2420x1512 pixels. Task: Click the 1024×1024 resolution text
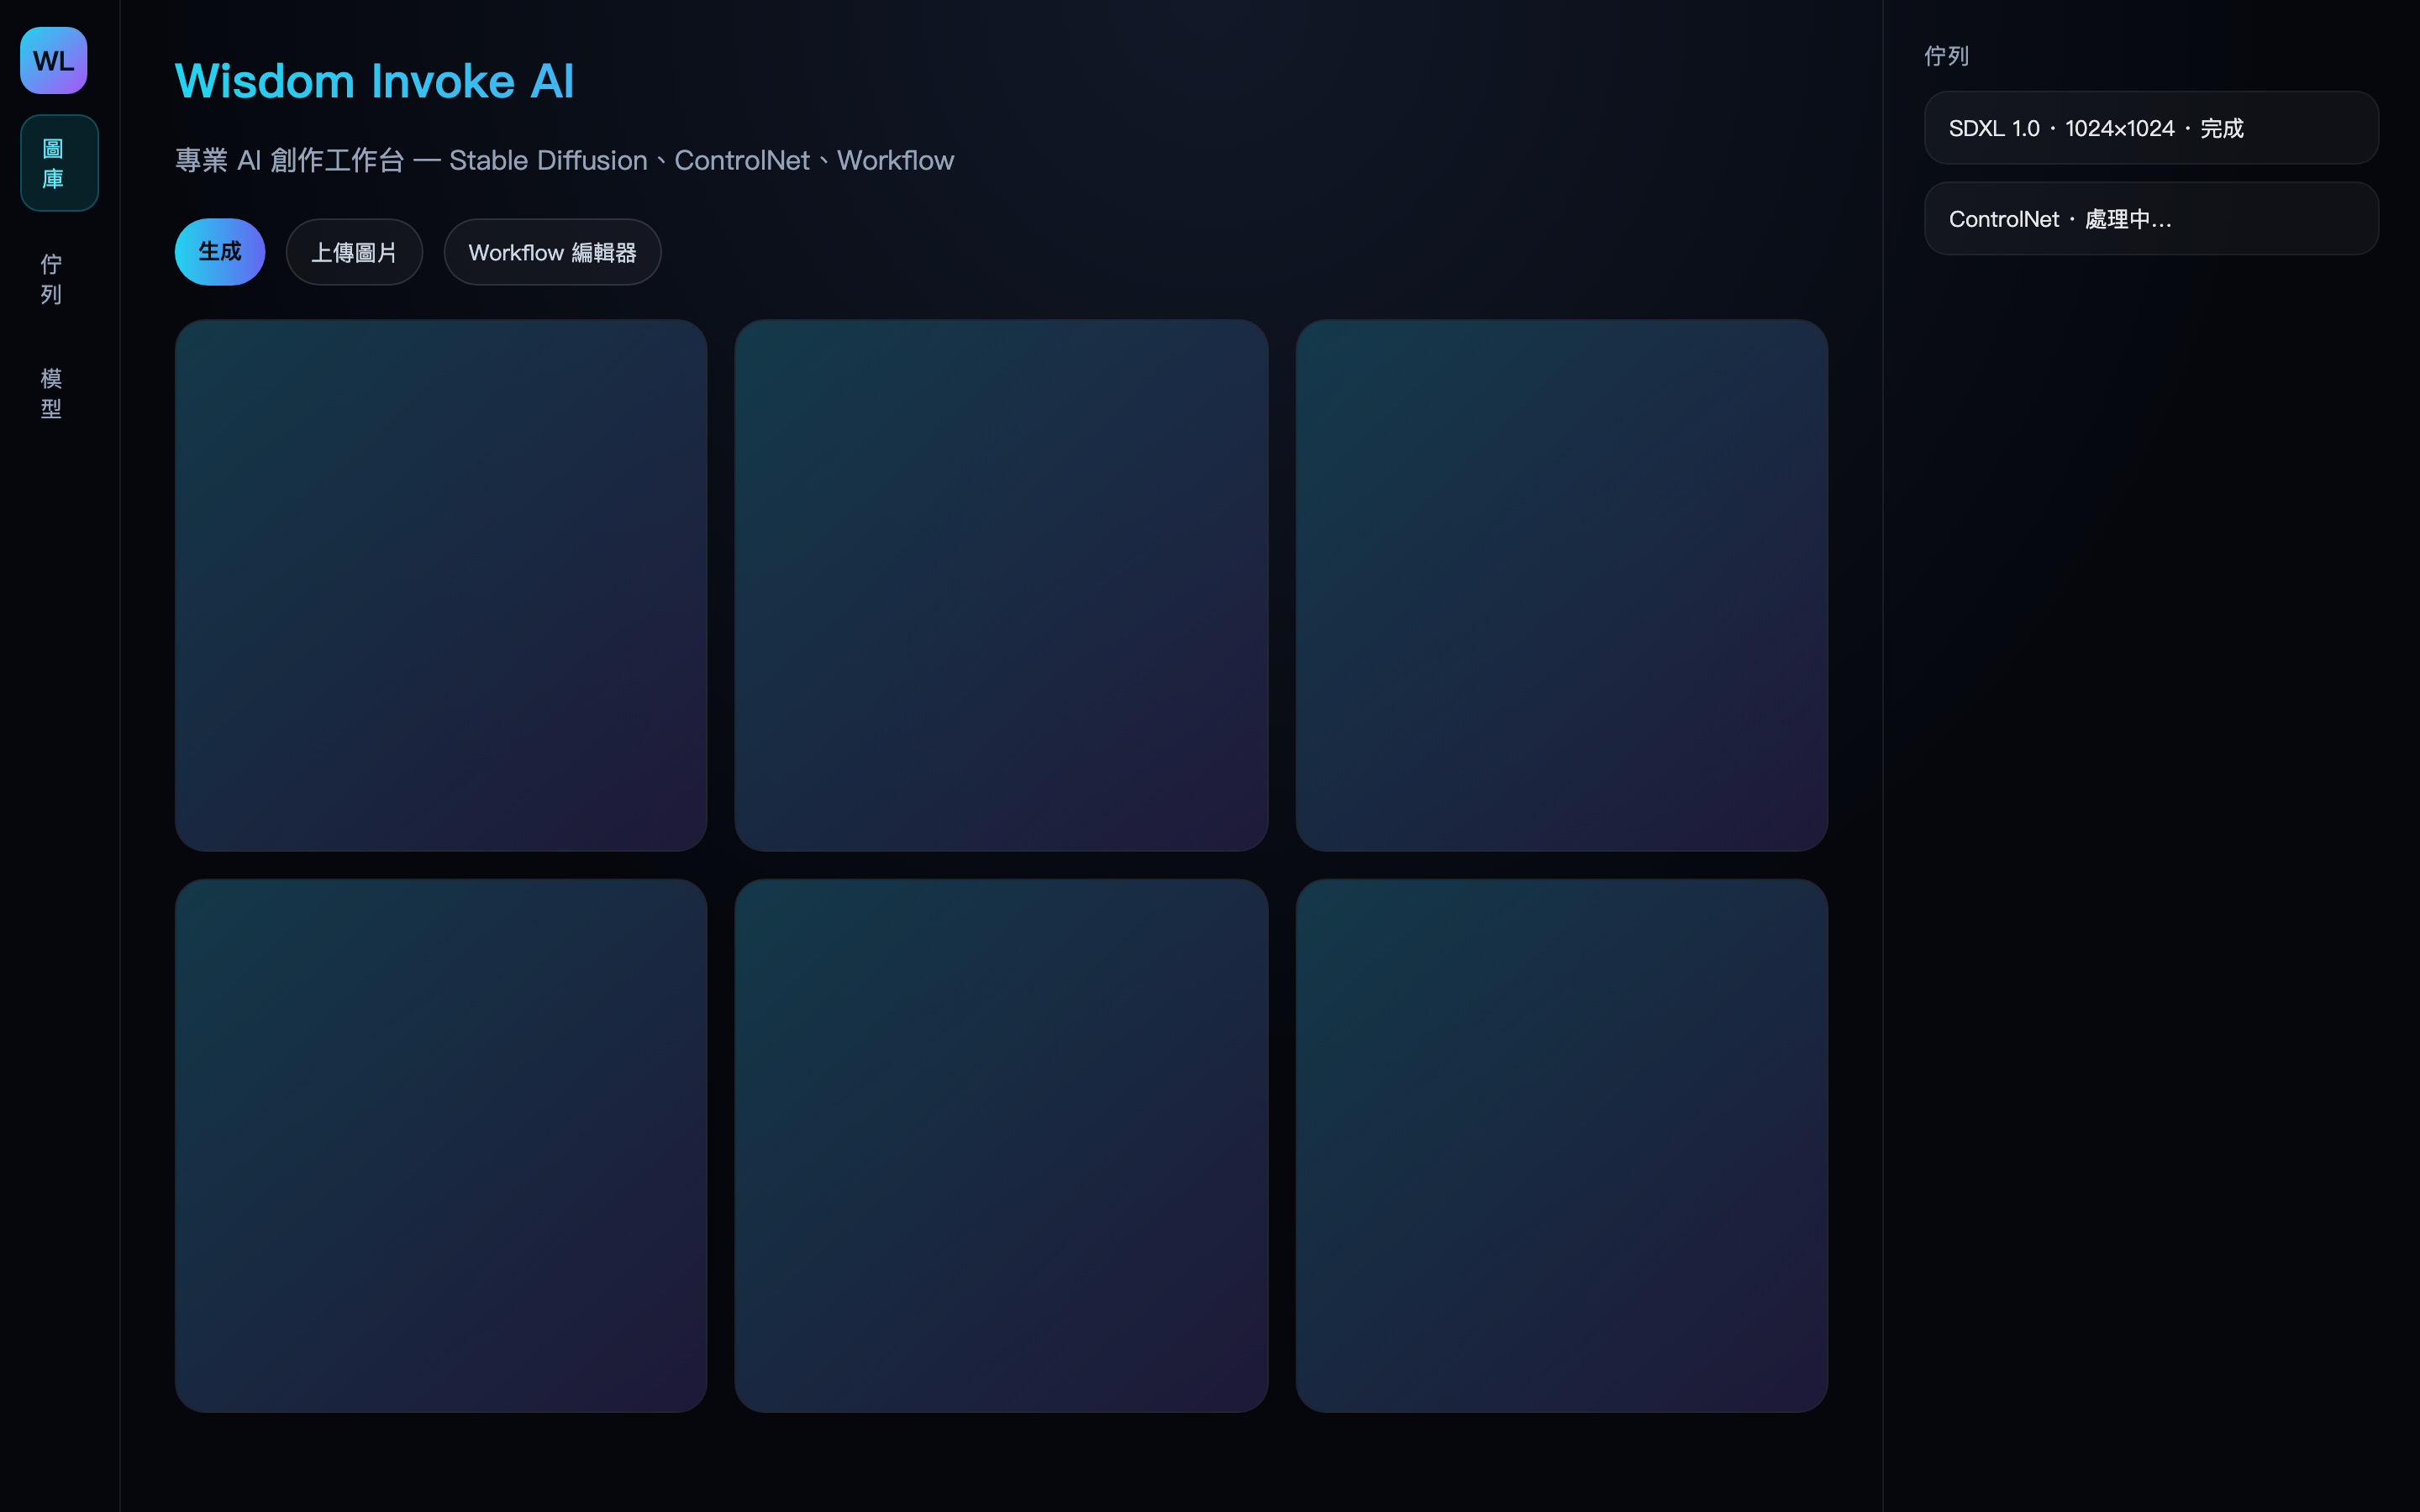pos(2119,128)
